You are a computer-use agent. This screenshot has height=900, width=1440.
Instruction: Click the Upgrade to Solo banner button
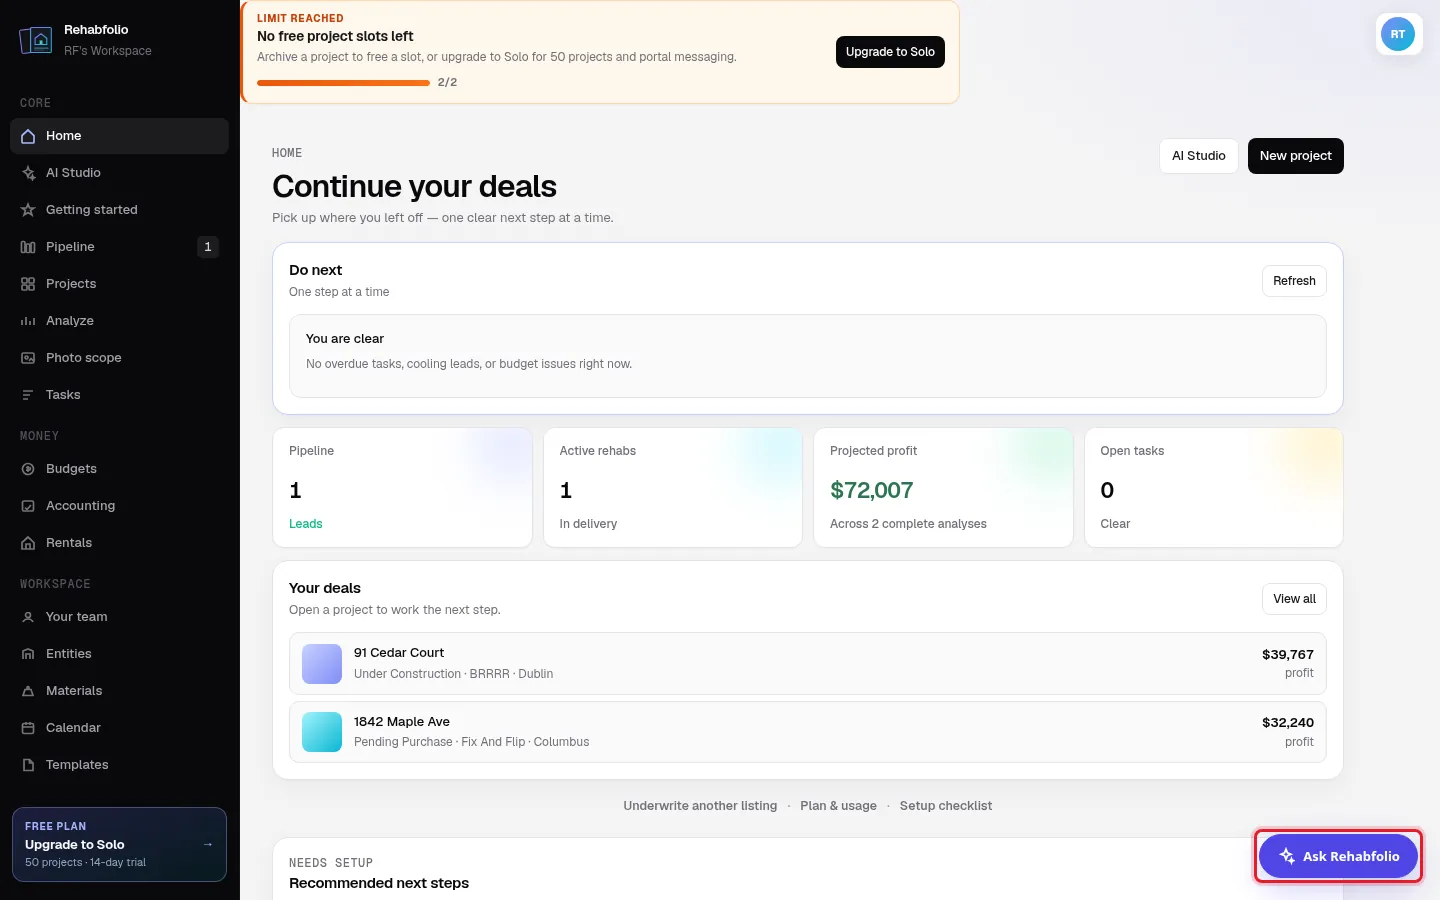890,52
